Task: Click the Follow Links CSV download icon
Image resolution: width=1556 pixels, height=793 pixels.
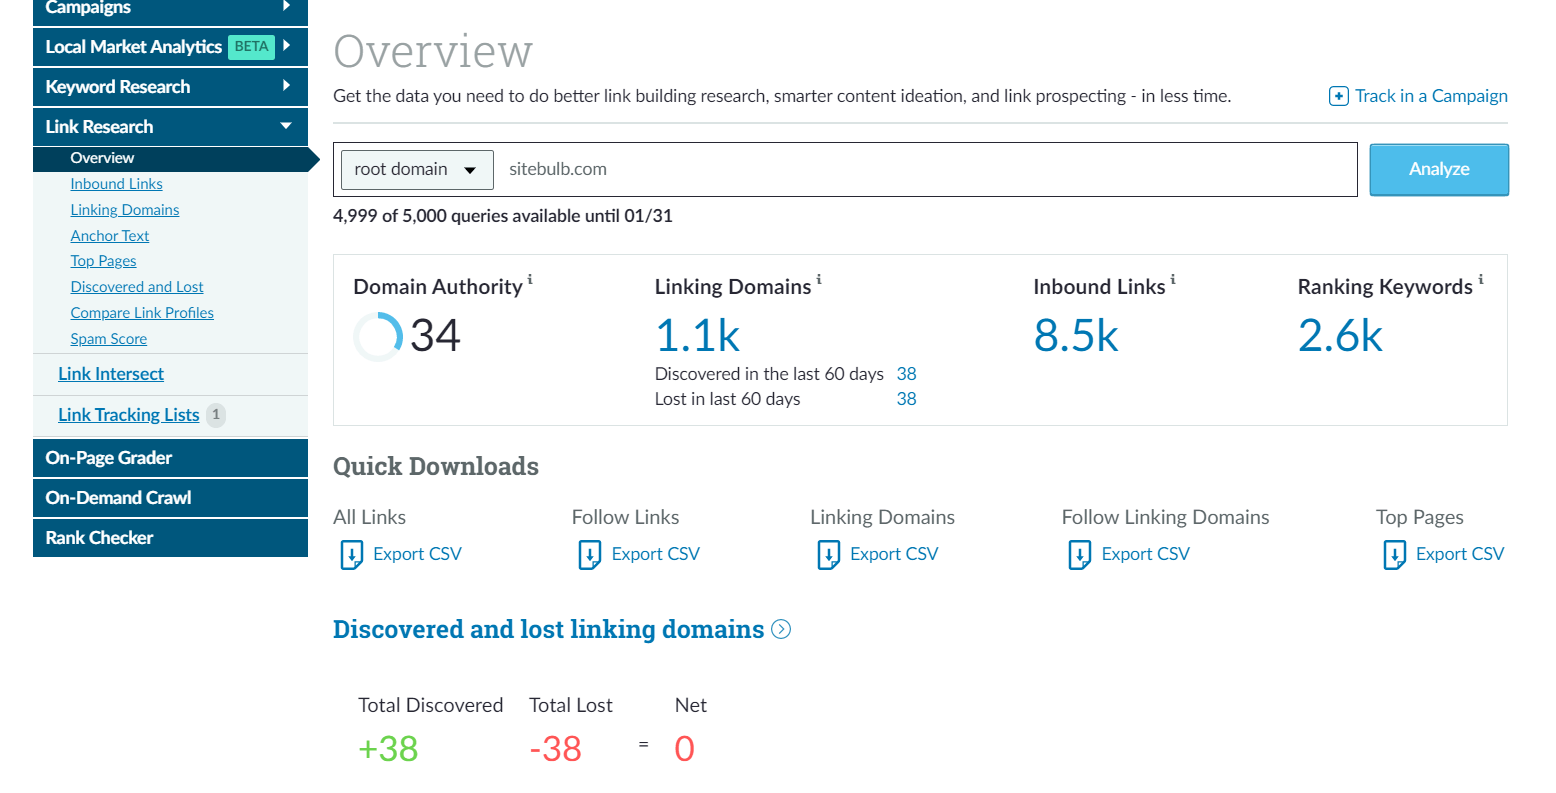Action: click(x=590, y=554)
